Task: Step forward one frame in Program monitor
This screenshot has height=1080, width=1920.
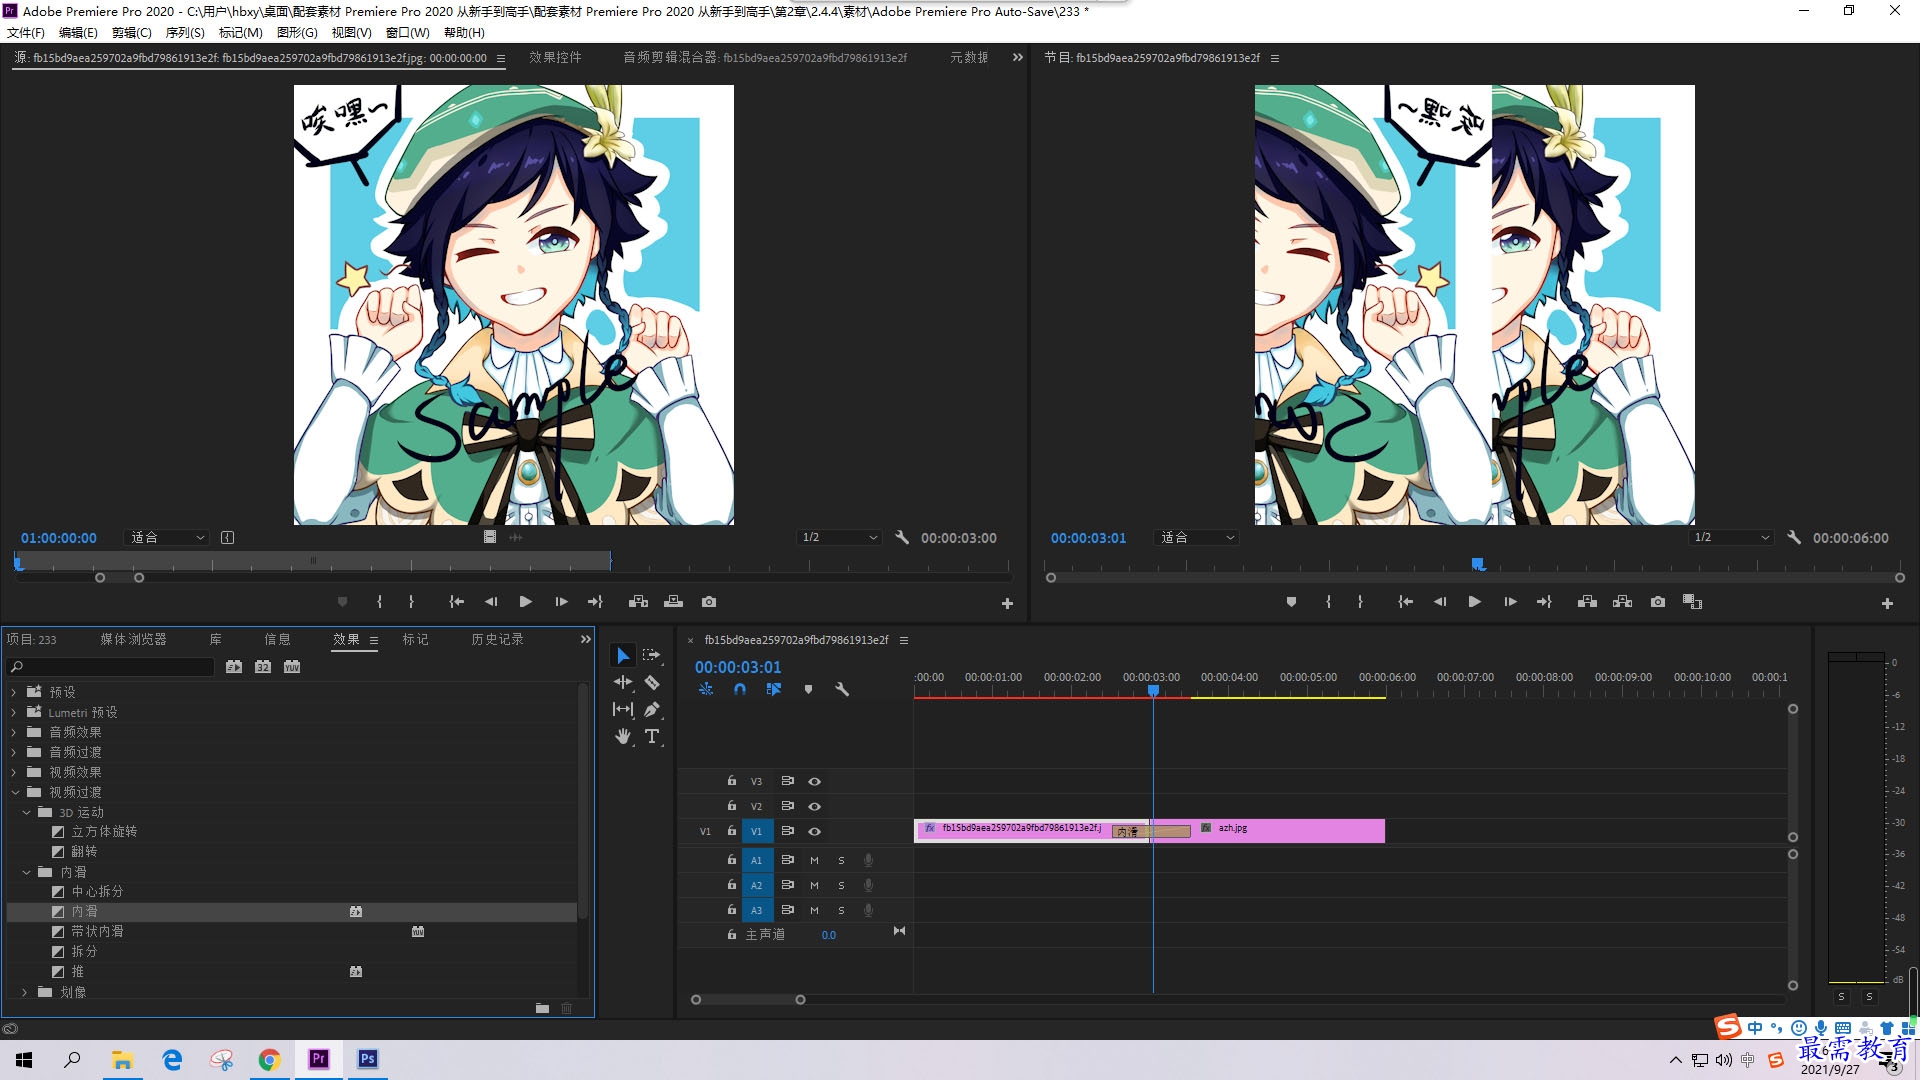Action: pyautogui.click(x=1510, y=602)
